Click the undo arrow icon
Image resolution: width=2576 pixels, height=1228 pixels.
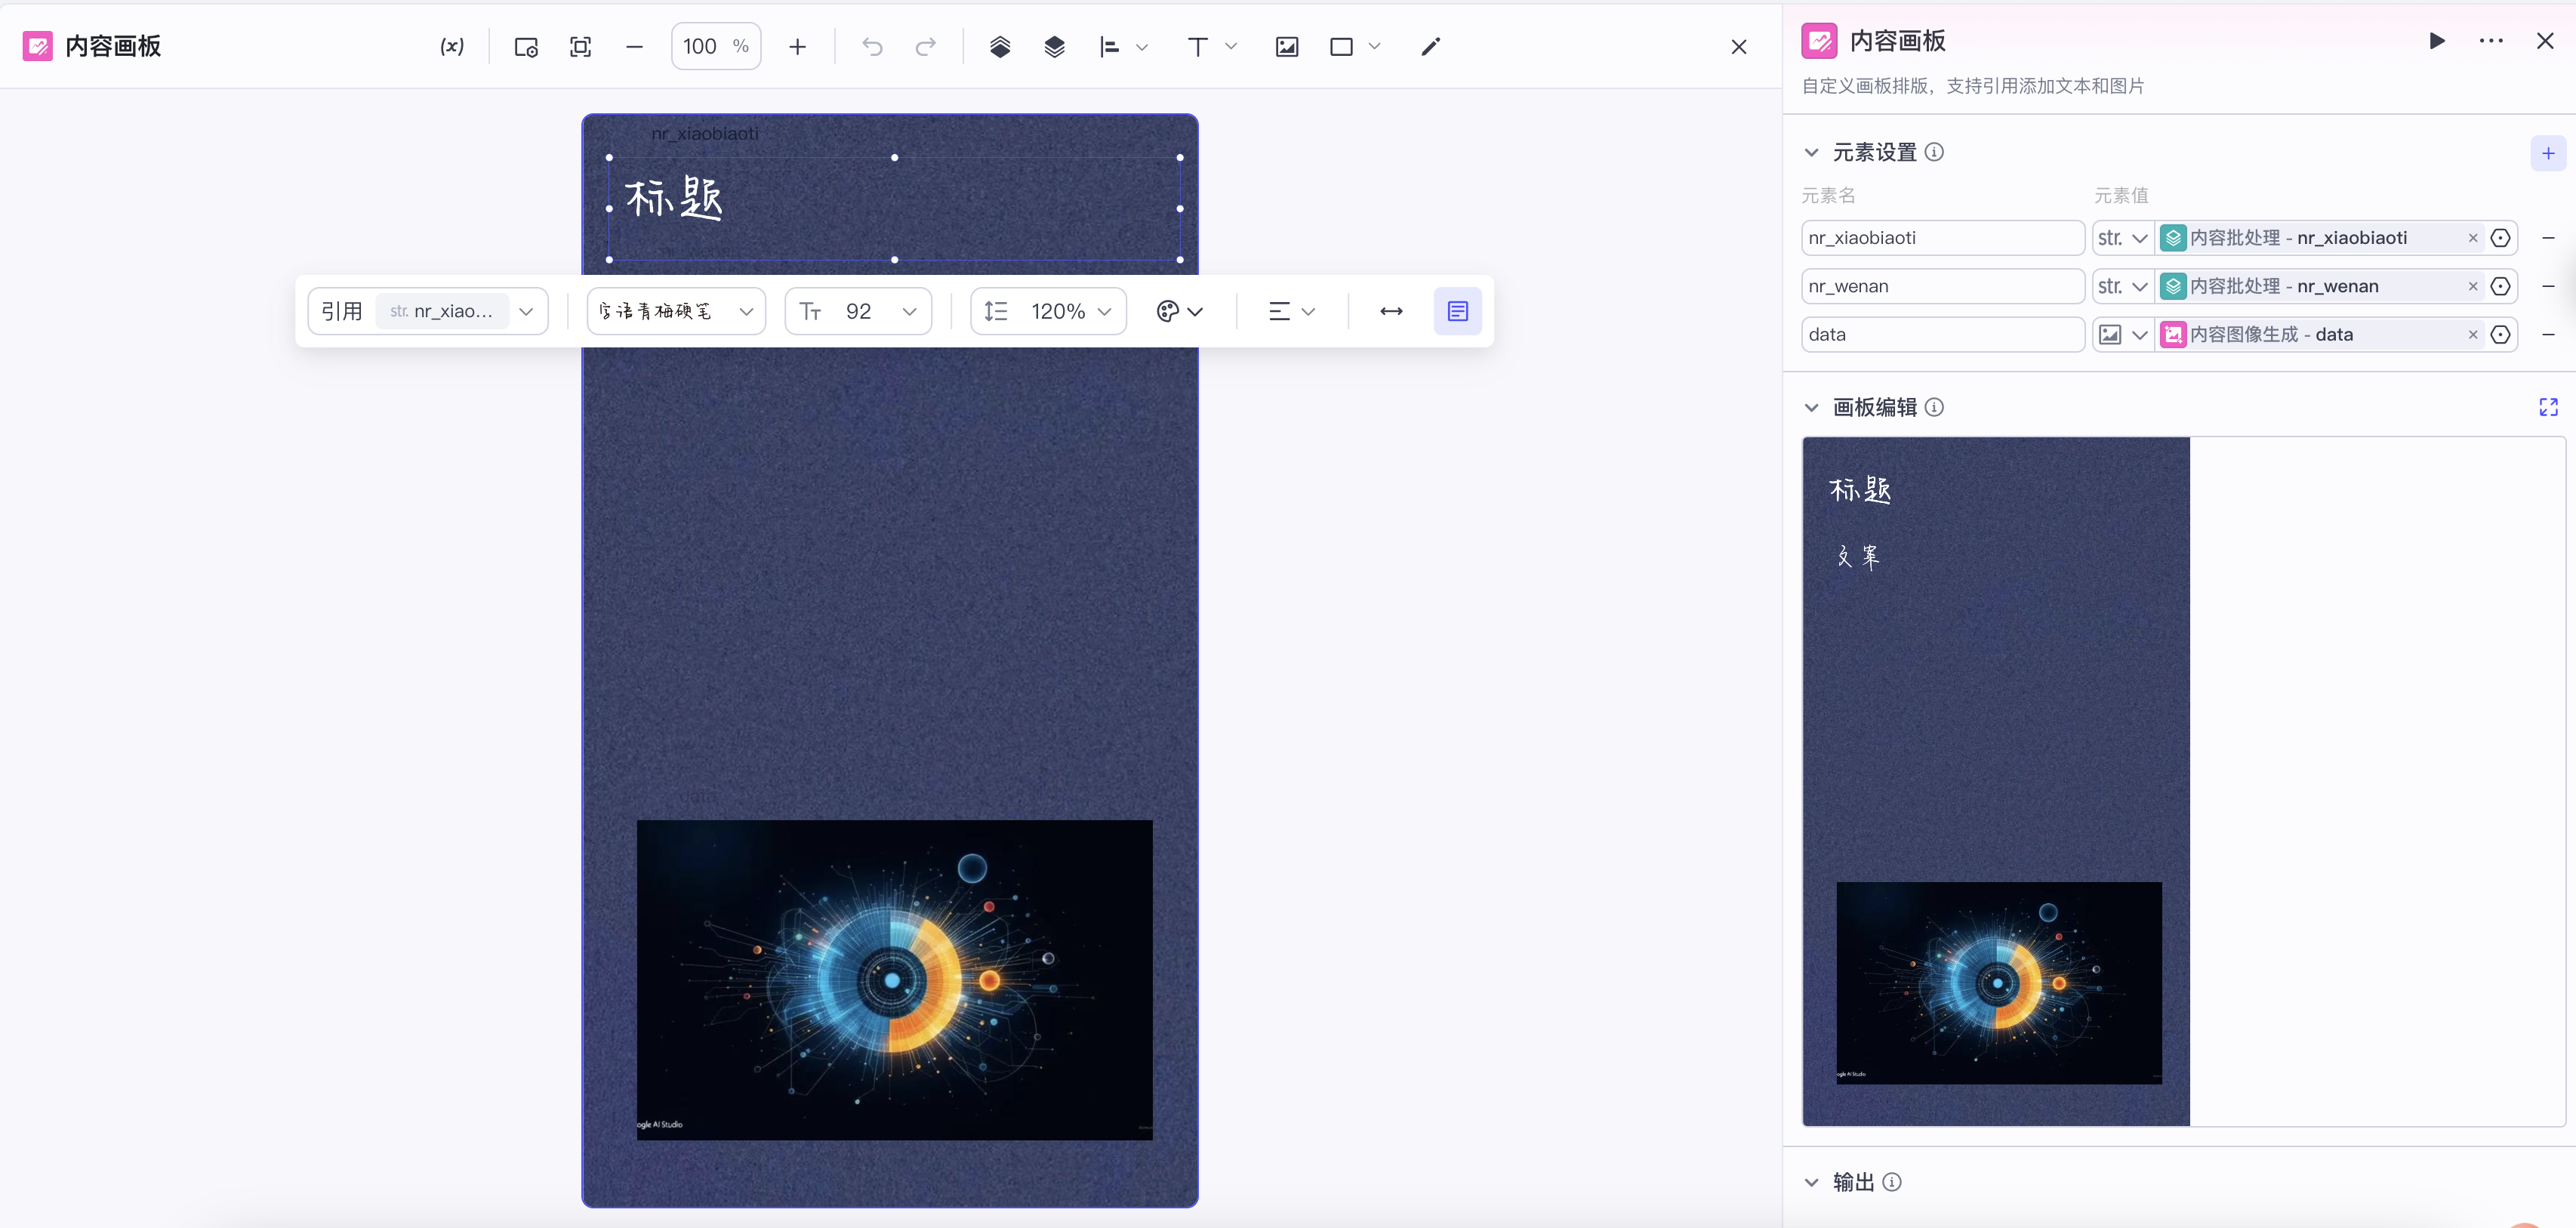[872, 46]
